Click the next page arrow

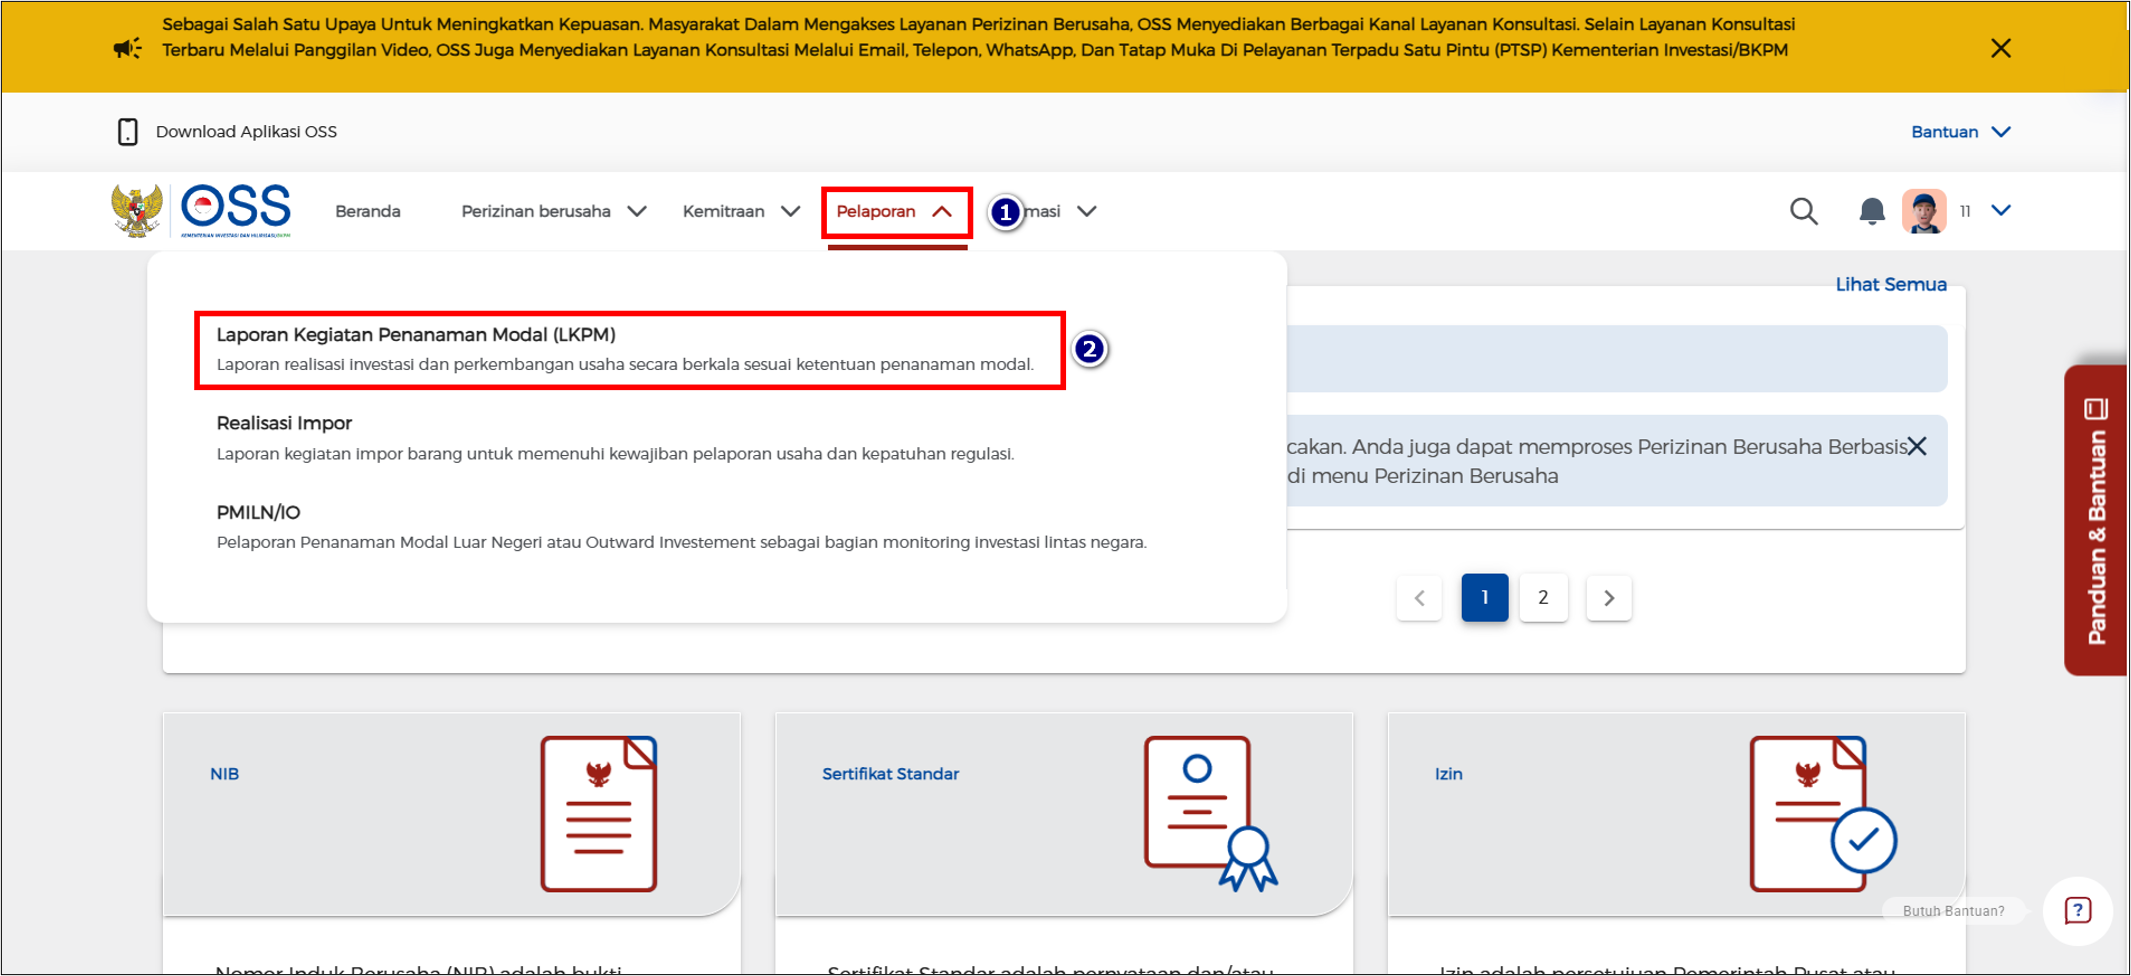[x=1609, y=597]
